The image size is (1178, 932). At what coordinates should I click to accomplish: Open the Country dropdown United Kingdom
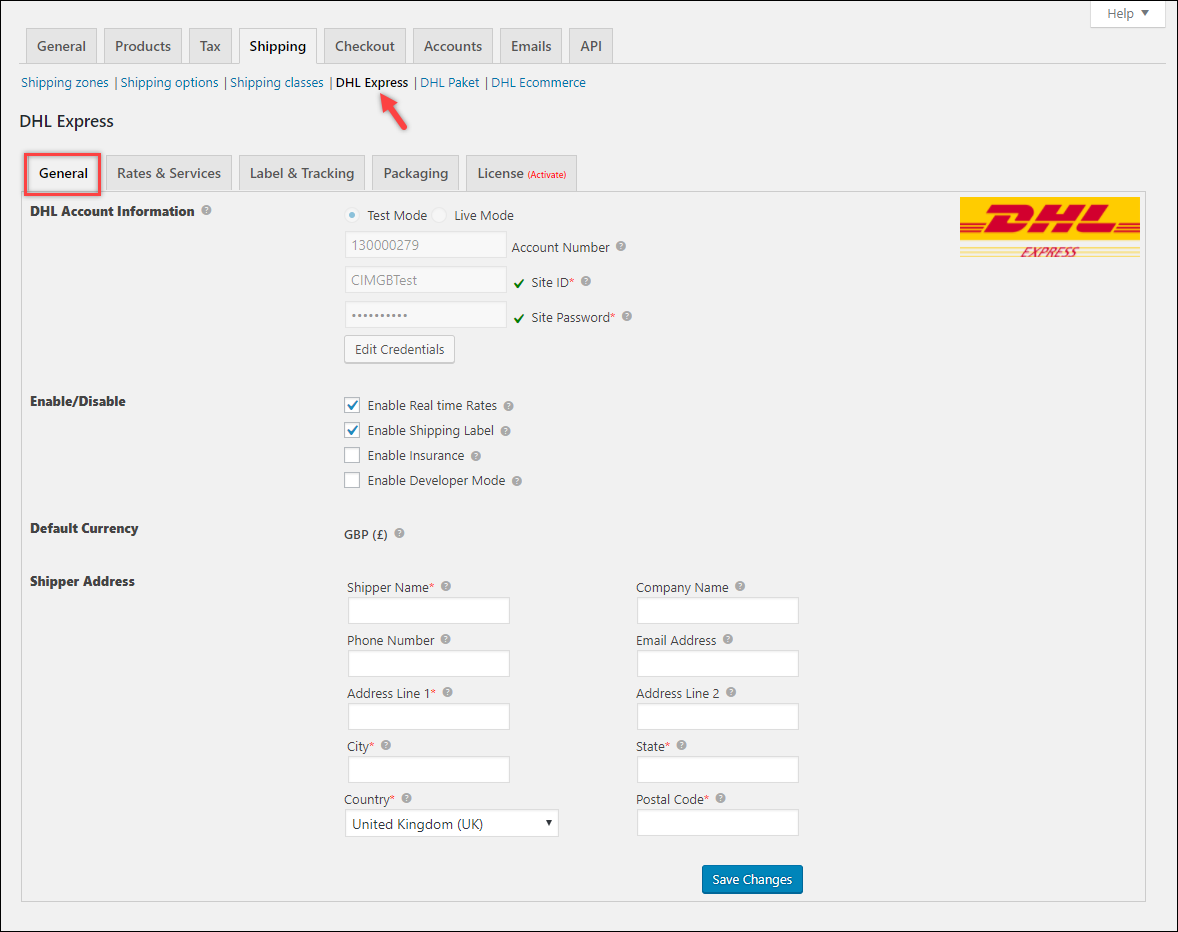(x=452, y=824)
